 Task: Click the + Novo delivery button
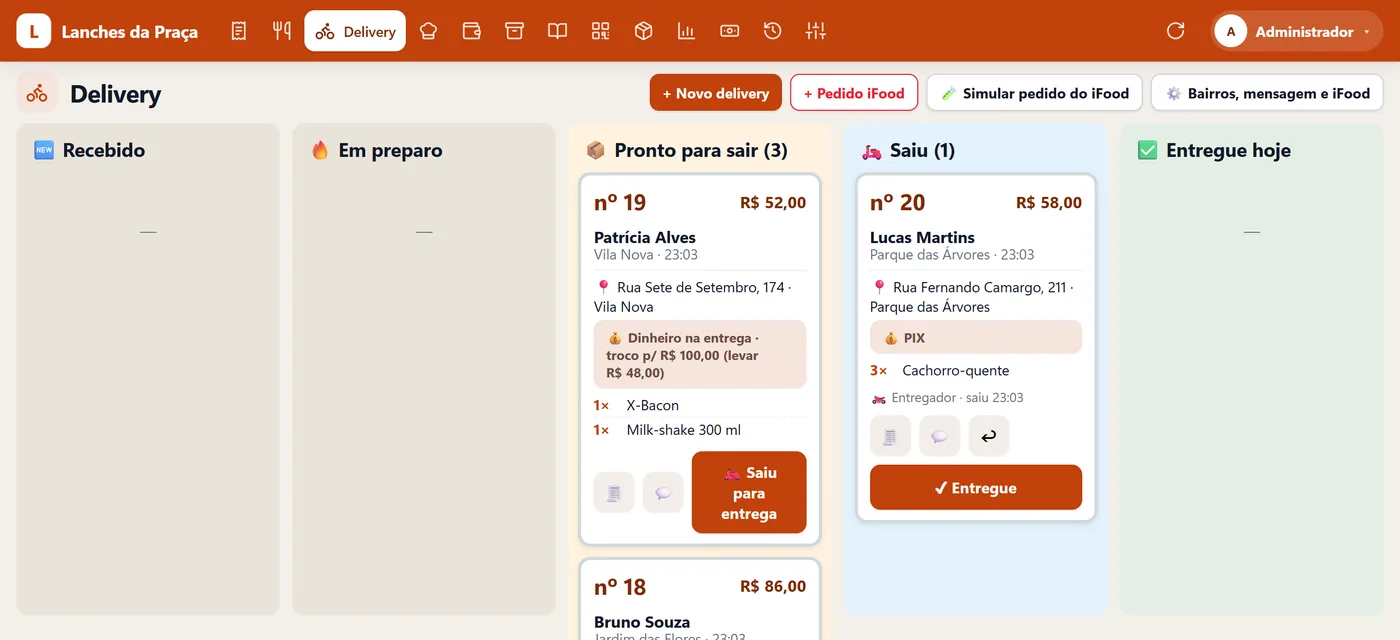click(715, 93)
